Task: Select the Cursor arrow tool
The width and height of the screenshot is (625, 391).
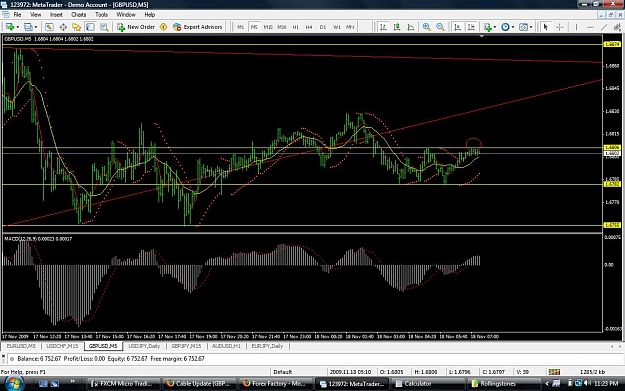Action: point(546,27)
